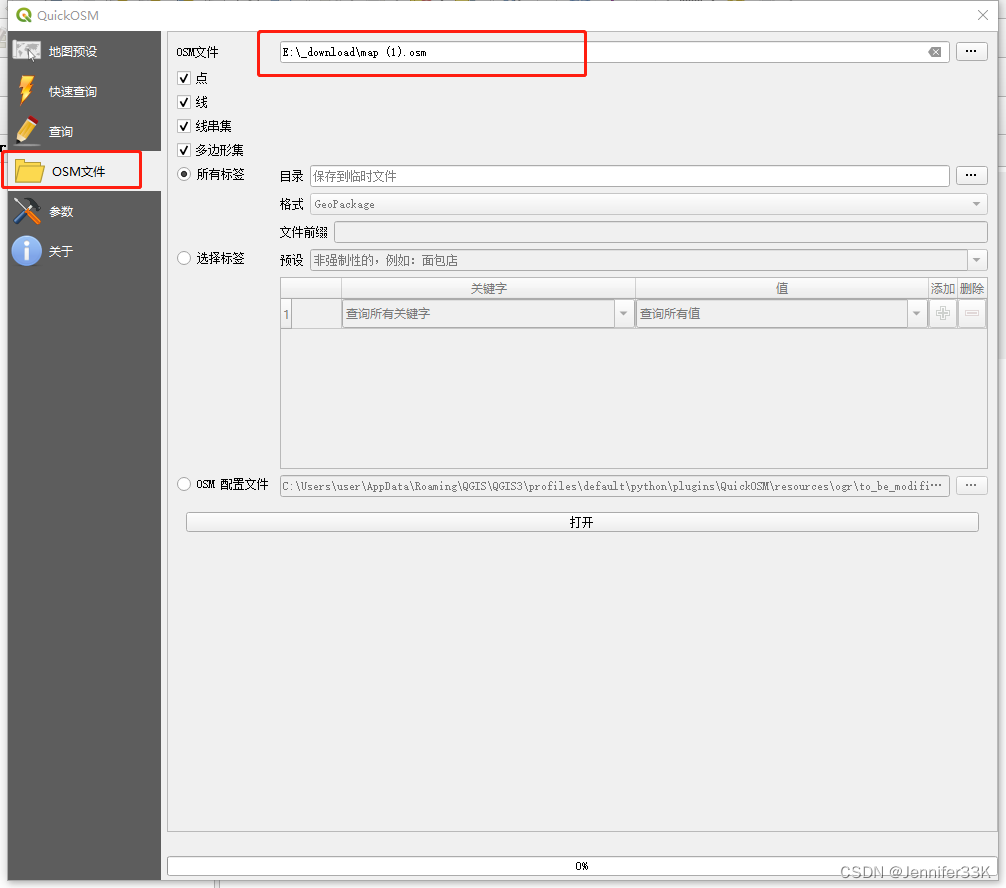Click the 删除 link to remove a tag
The image size is (1006, 888).
tap(973, 288)
